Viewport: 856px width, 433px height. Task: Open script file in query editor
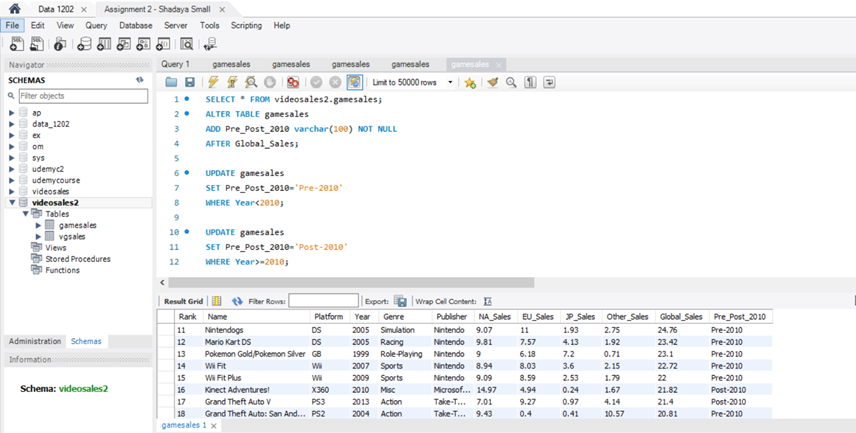[x=171, y=82]
